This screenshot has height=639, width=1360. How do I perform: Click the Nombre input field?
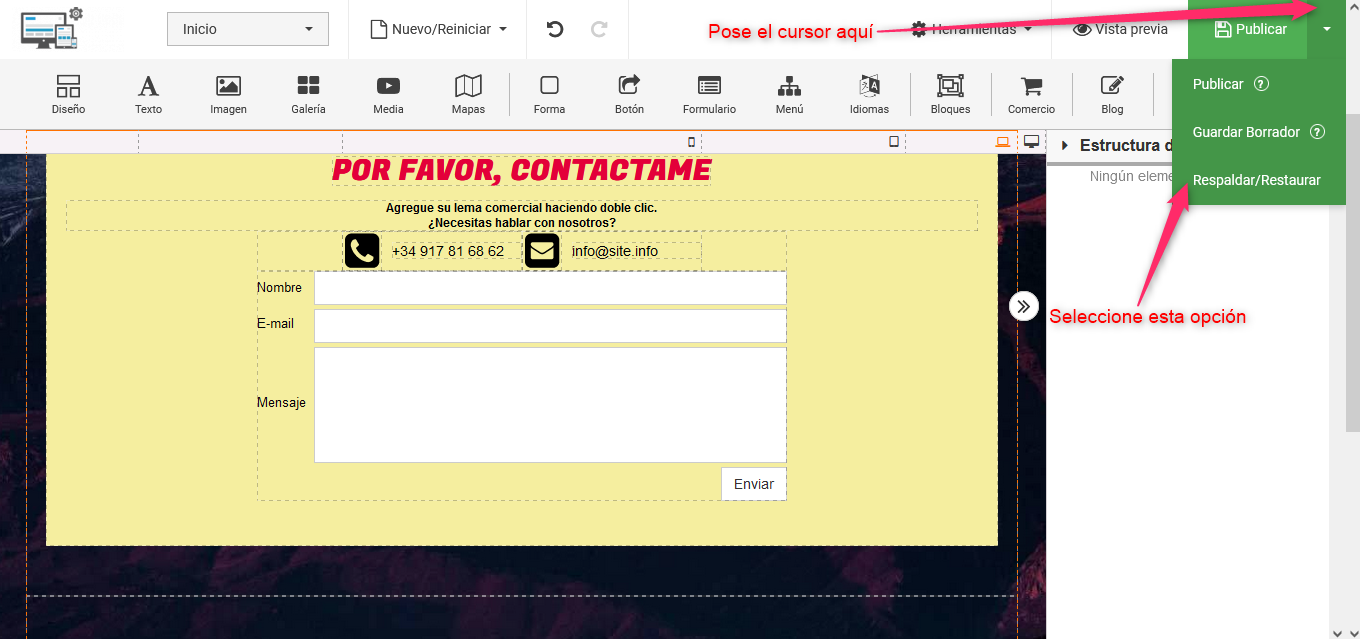click(x=550, y=288)
